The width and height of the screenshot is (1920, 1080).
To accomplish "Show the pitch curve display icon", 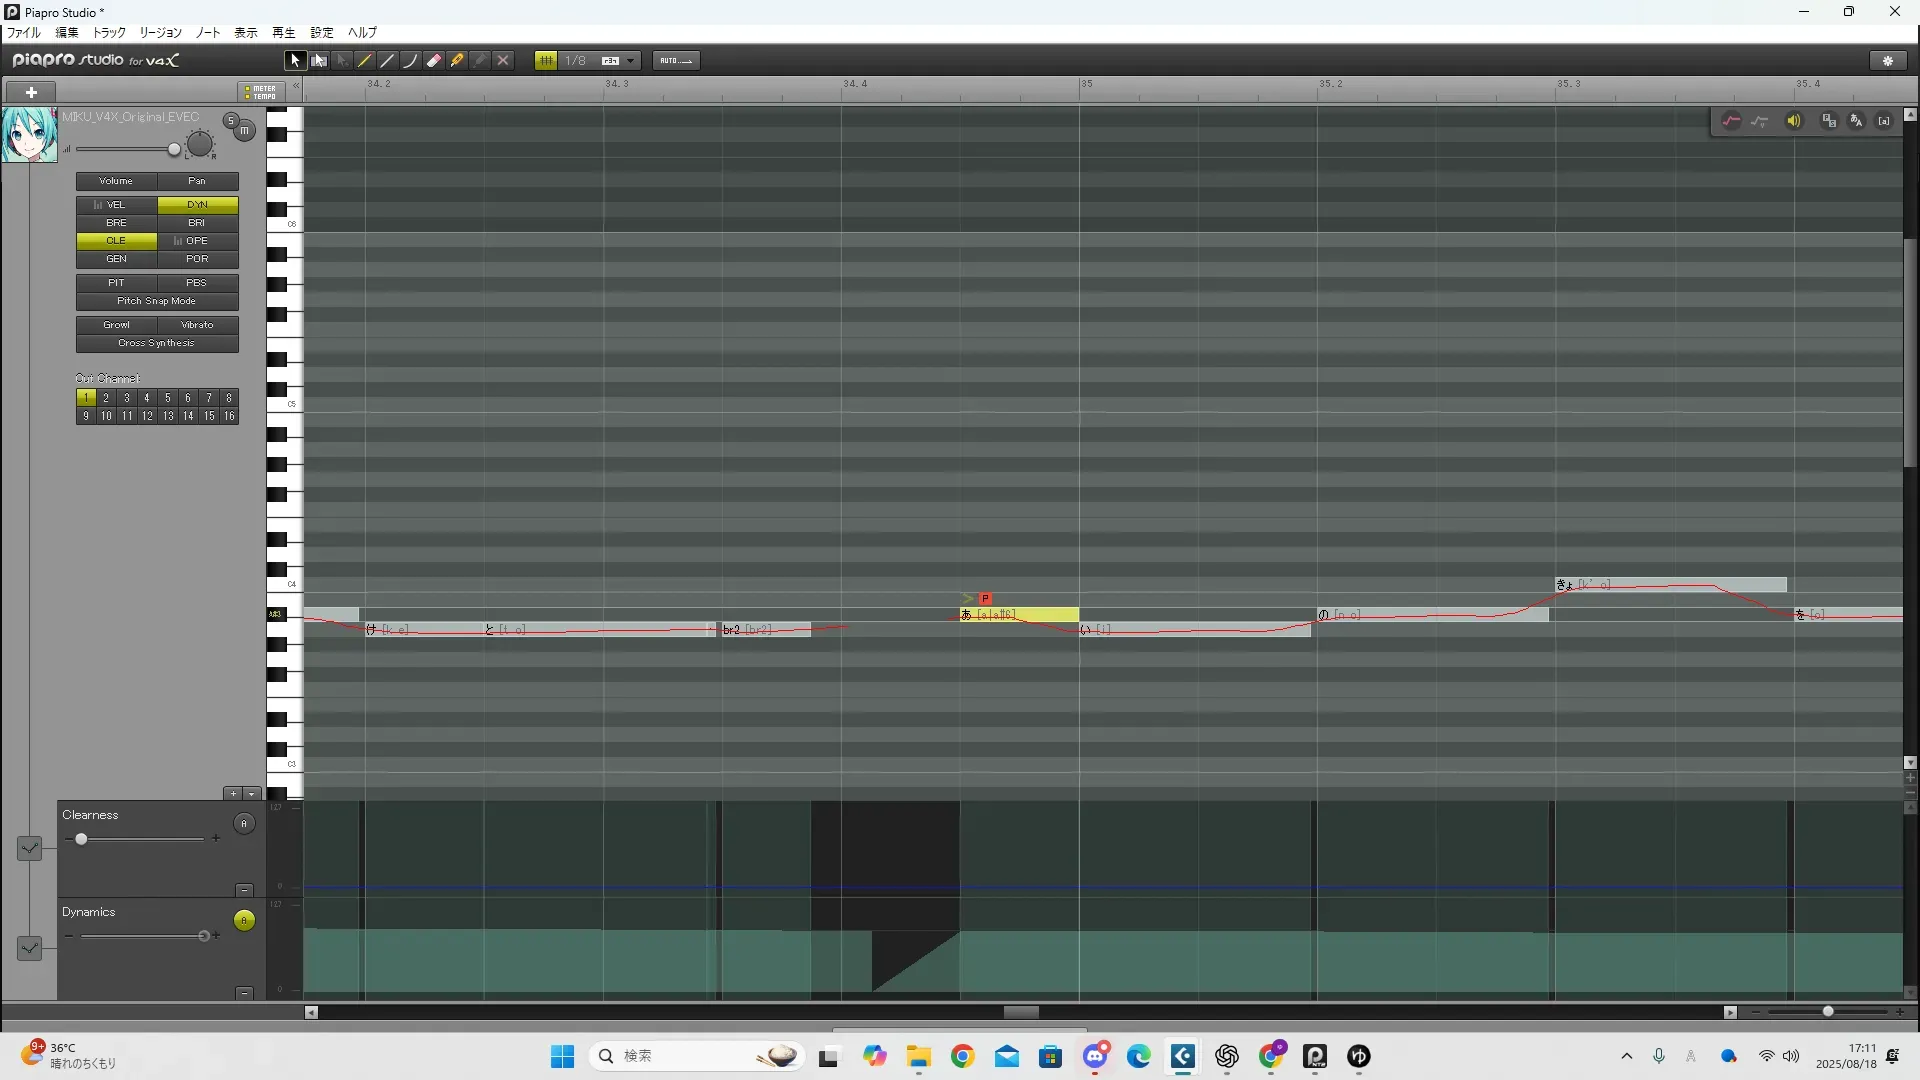I will (1731, 121).
